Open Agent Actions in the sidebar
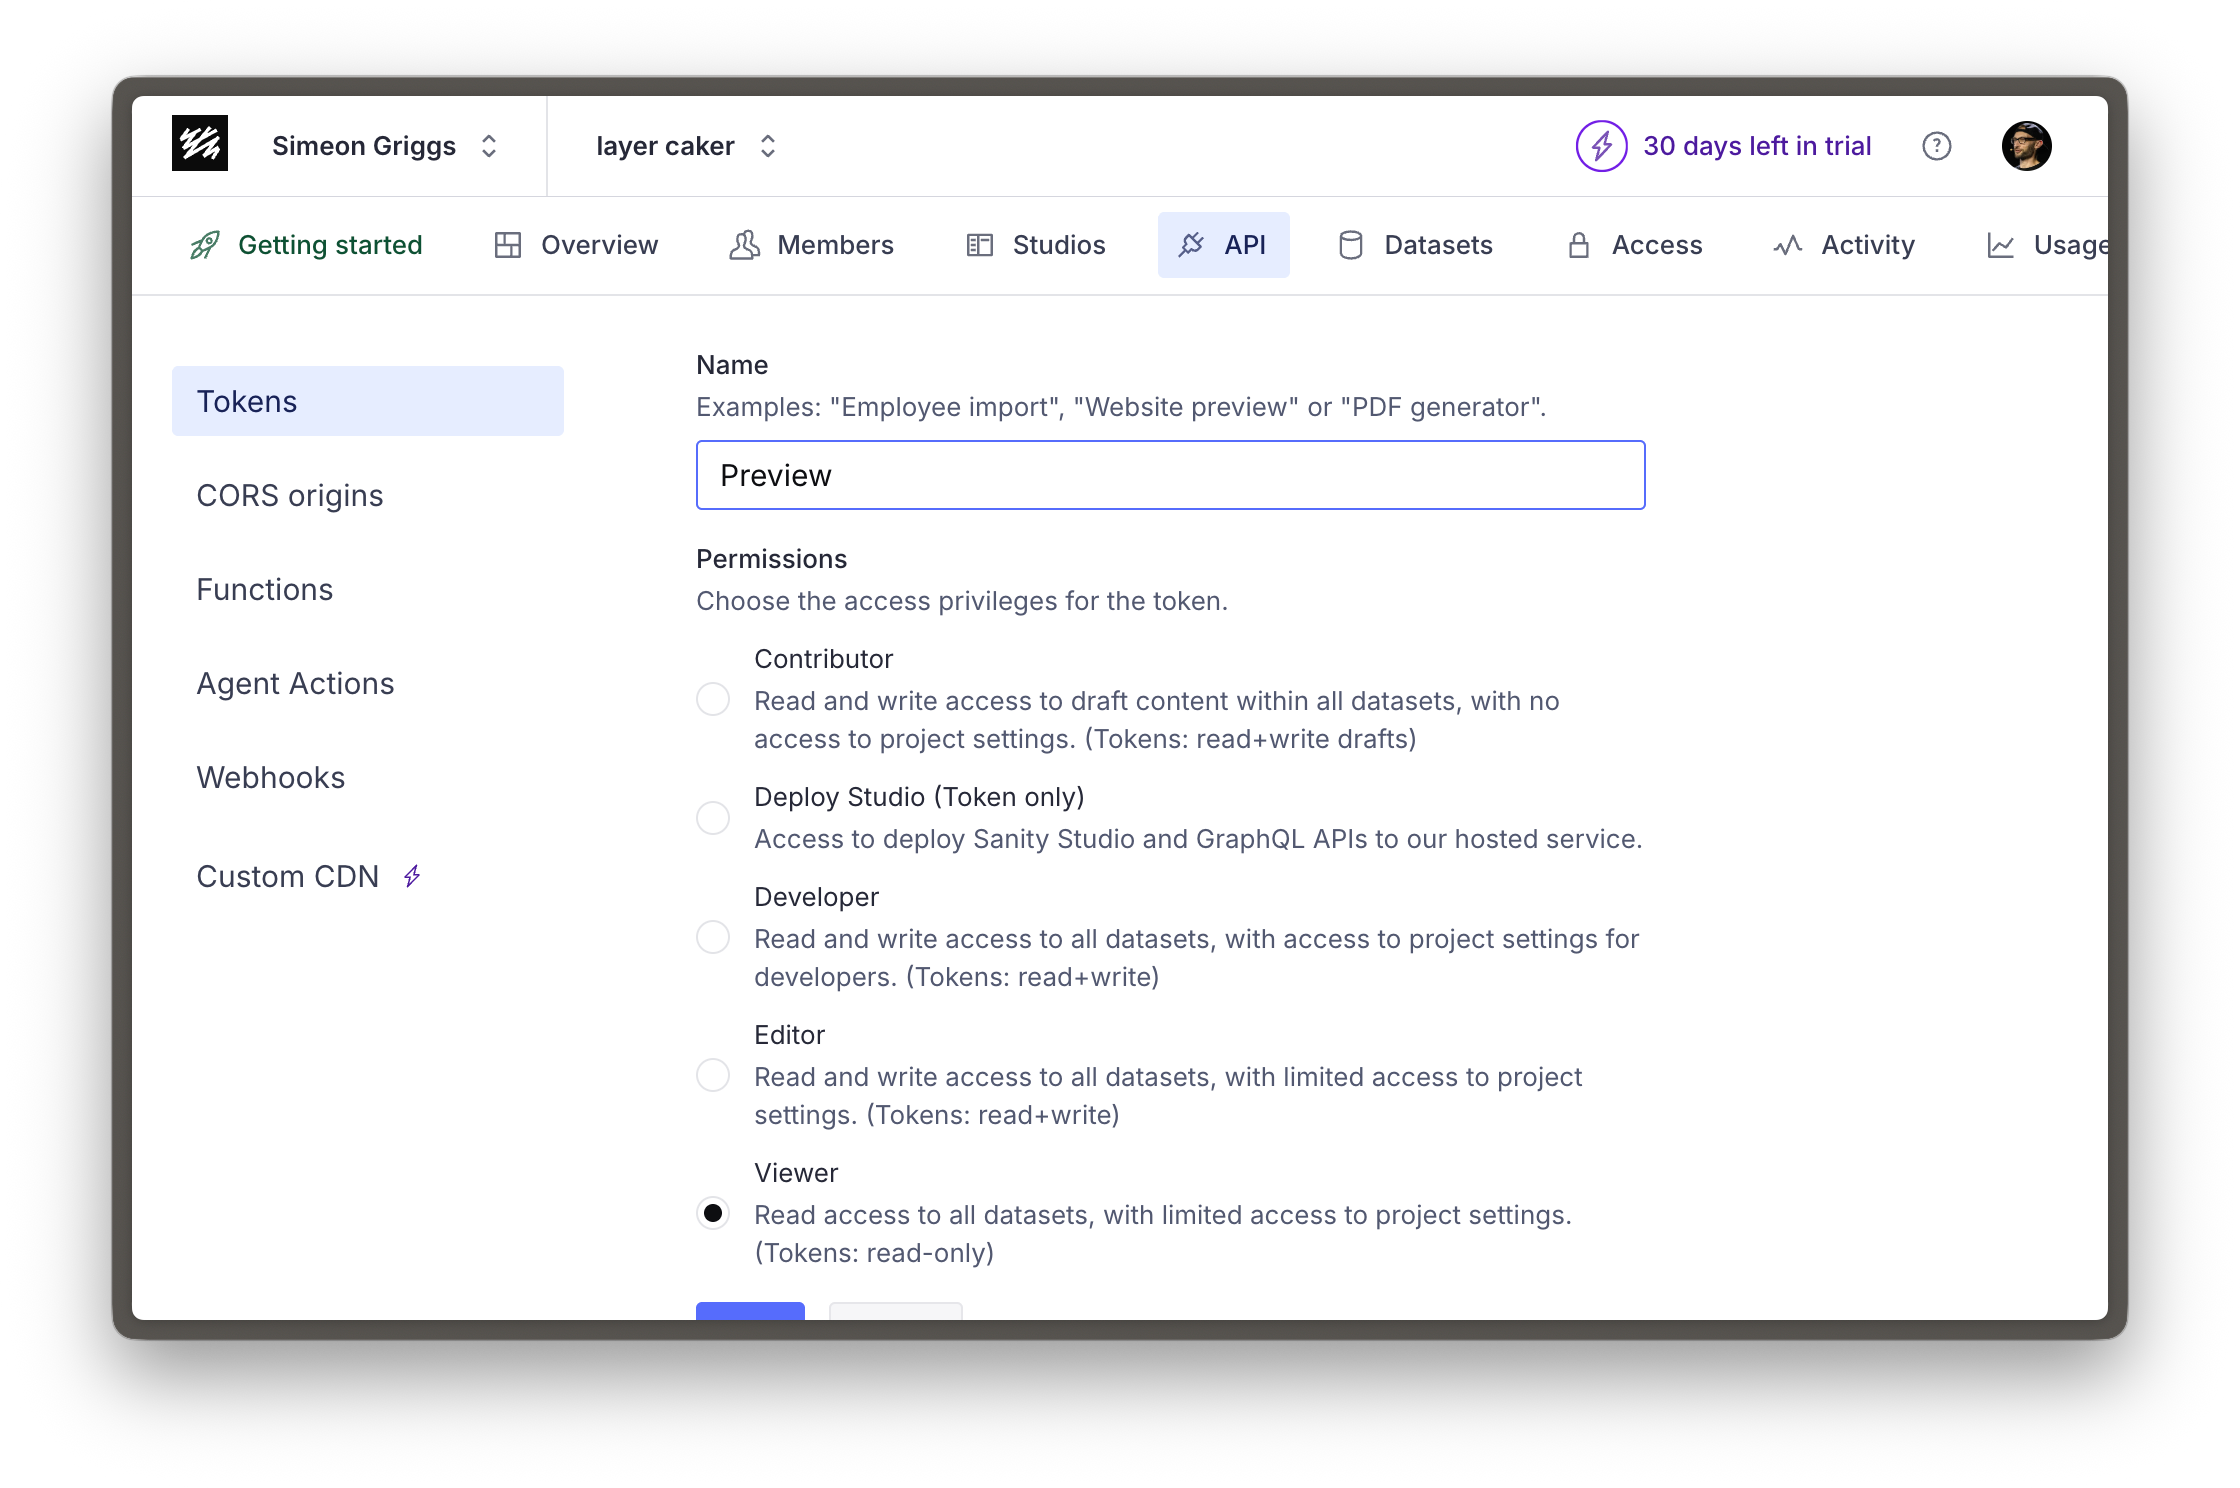 coord(368,683)
